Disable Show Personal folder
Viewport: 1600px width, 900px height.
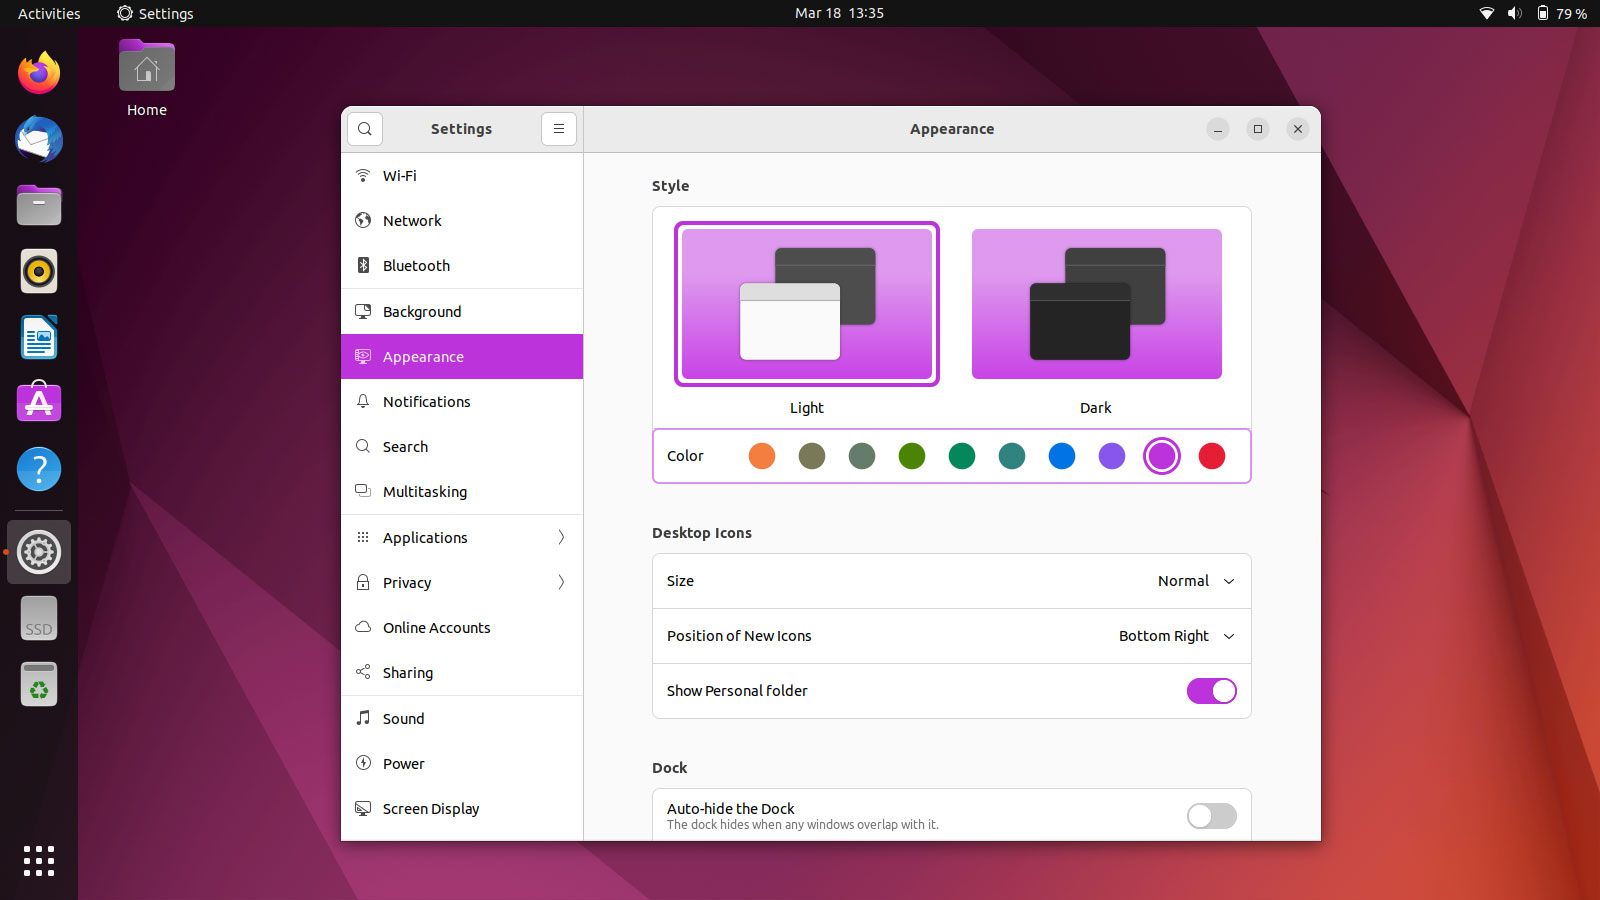[1211, 690]
